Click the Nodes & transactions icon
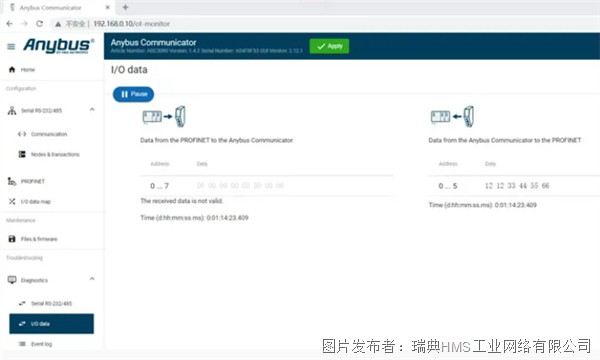This screenshot has height=360, width=600. point(22,154)
